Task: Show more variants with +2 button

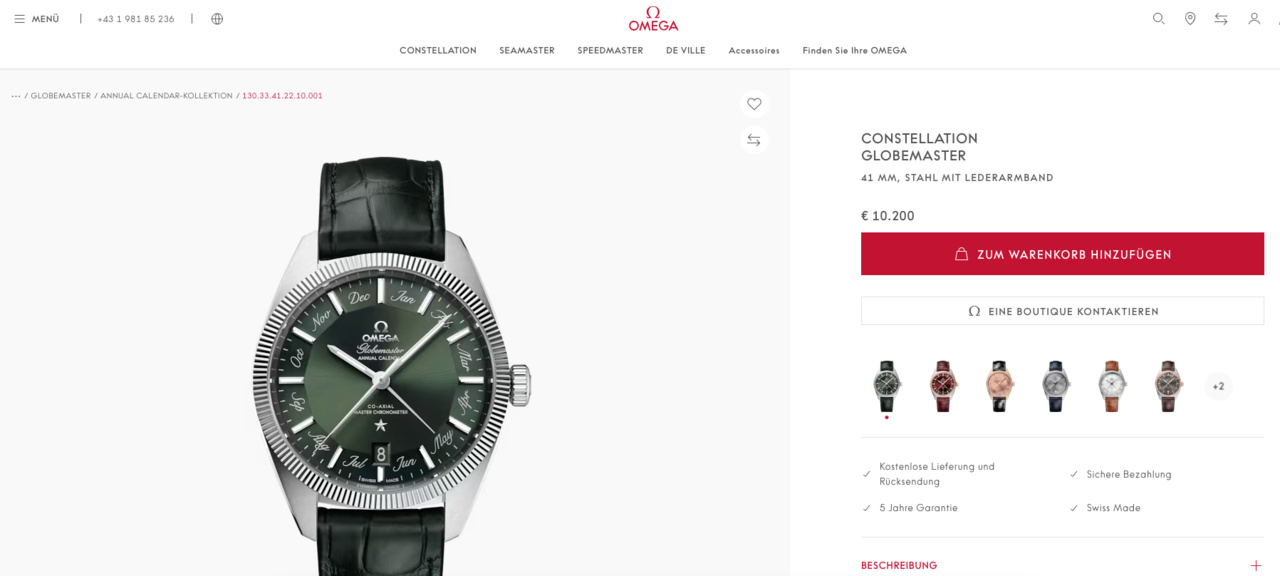Action: 1218,386
